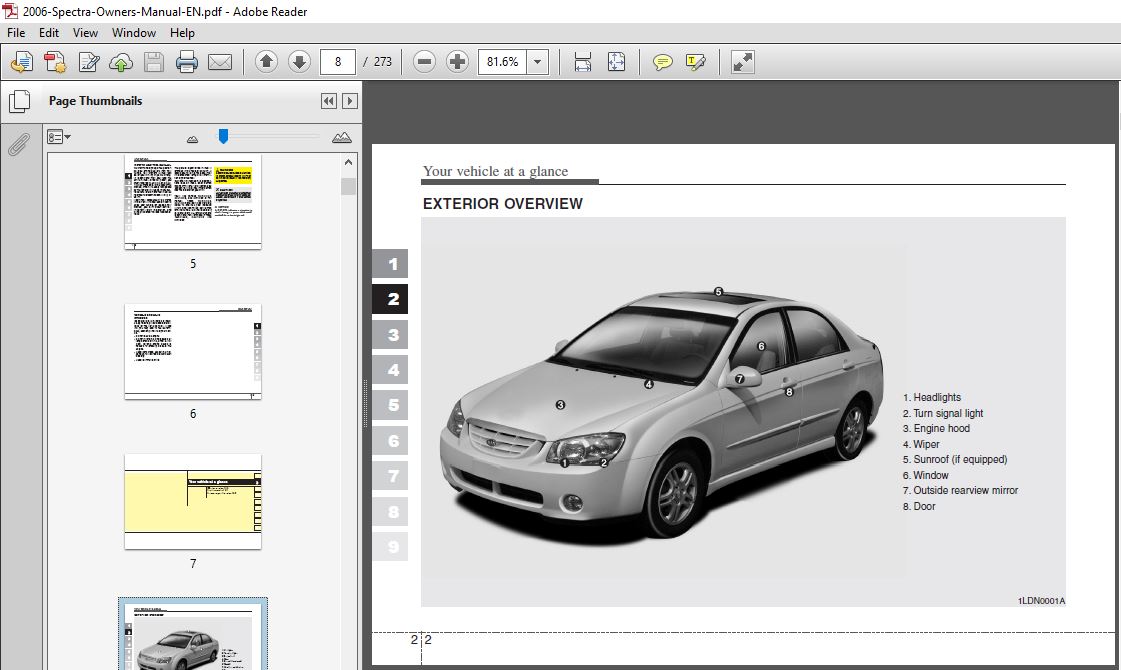Print the document using the printer icon
The height and width of the screenshot is (670, 1121).
tap(187, 62)
